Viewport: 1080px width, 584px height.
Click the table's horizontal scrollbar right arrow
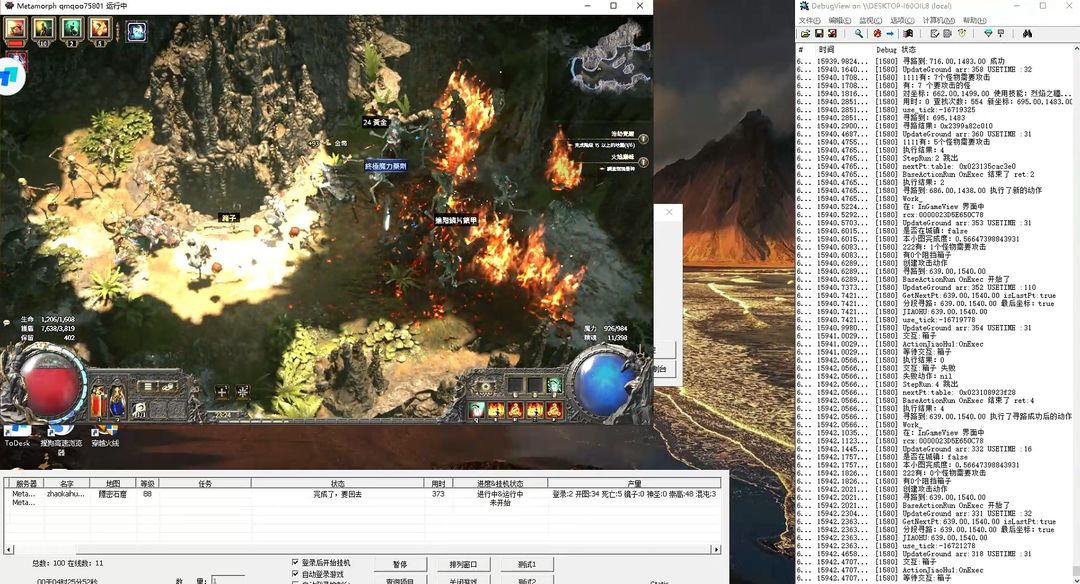(716, 550)
